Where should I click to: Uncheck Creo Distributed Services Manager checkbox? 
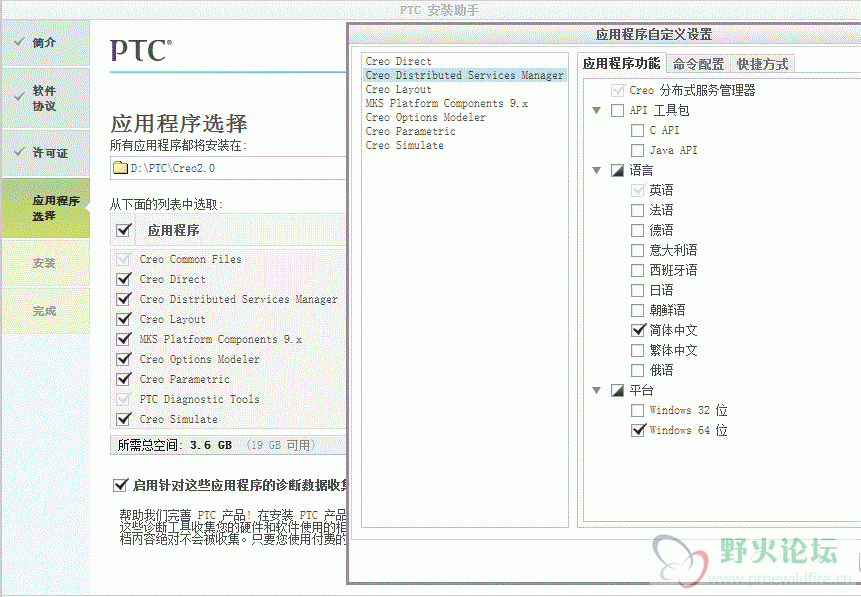[124, 299]
